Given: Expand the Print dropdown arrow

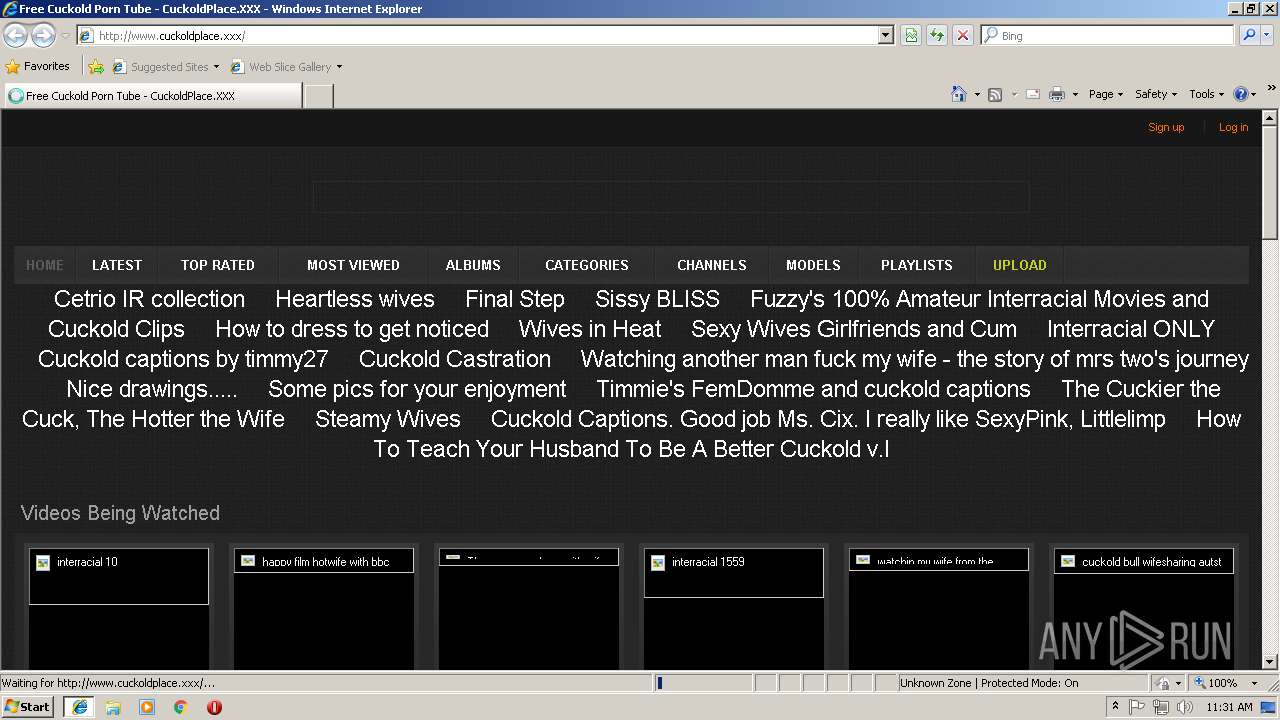Looking at the screenshot, I should click(x=1075, y=94).
